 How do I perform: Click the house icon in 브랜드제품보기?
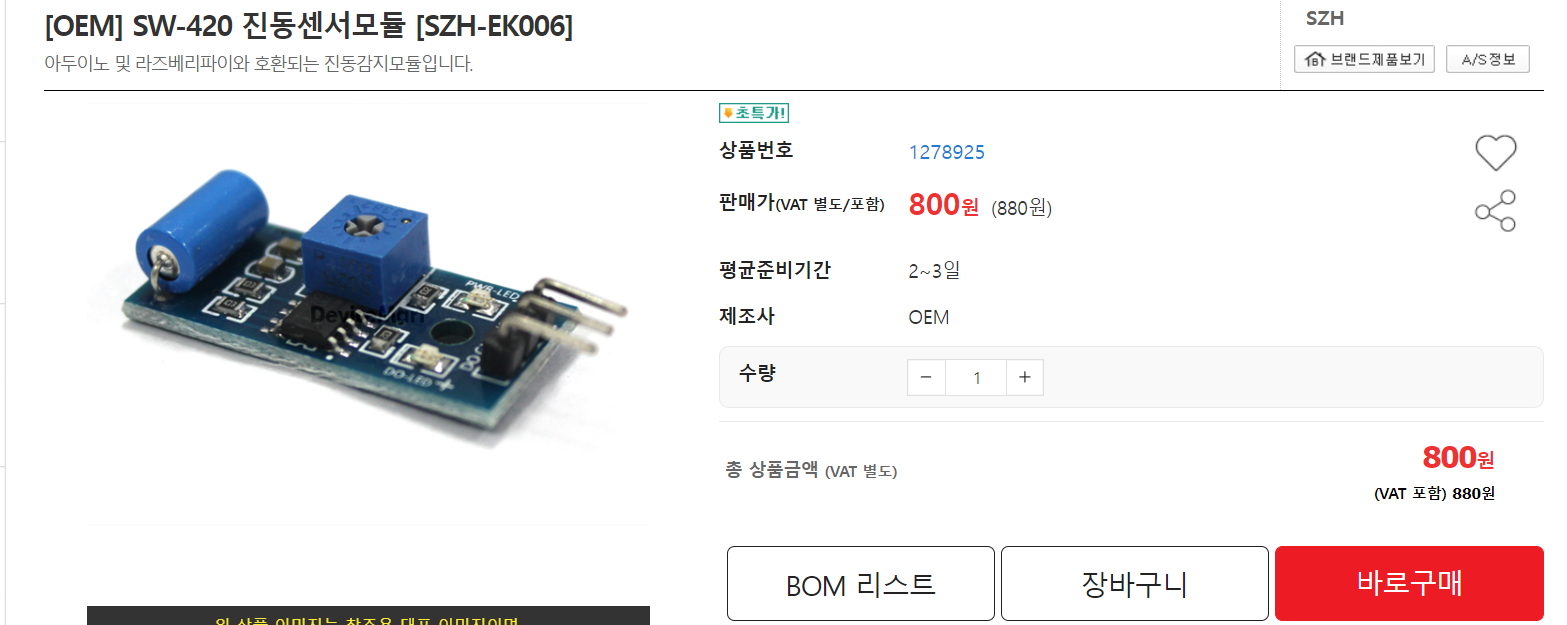pyautogui.click(x=1314, y=60)
